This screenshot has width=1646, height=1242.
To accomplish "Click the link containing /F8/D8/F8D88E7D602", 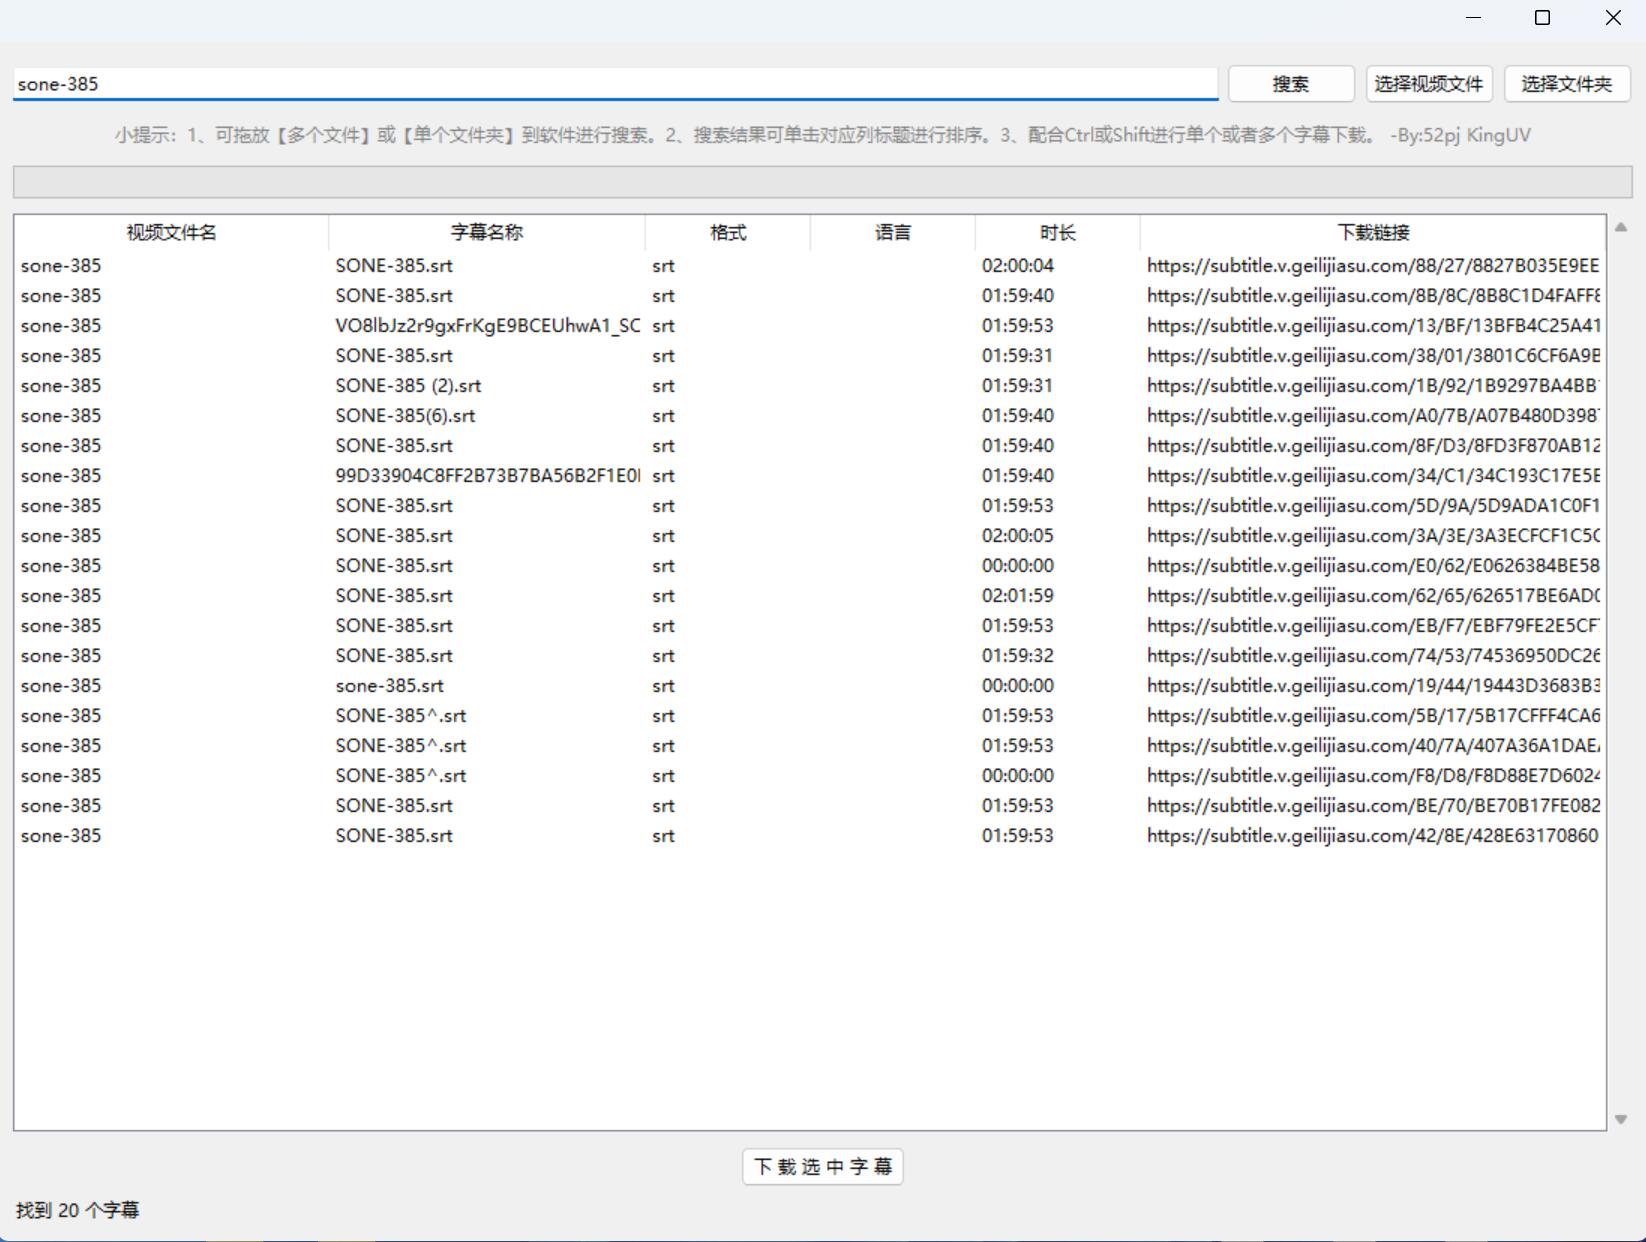I will (x=1373, y=776).
